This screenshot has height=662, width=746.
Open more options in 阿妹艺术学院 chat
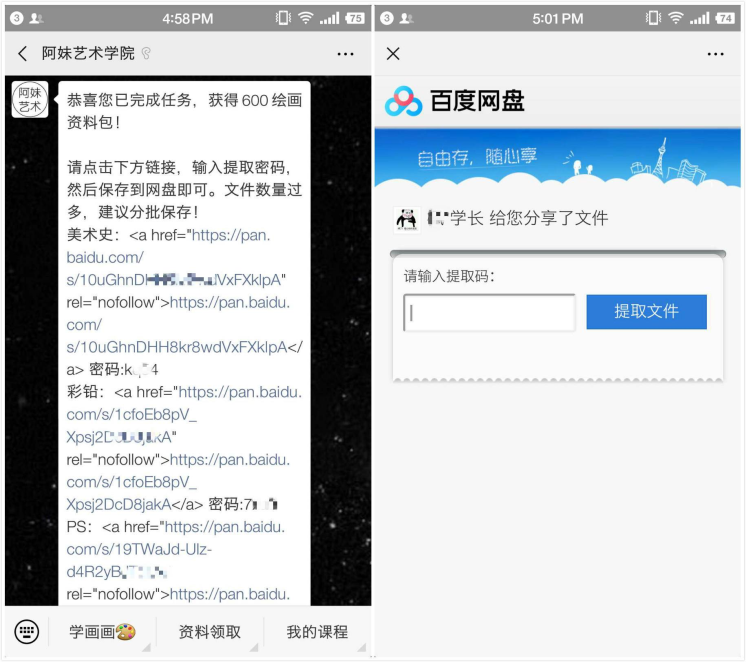click(345, 54)
